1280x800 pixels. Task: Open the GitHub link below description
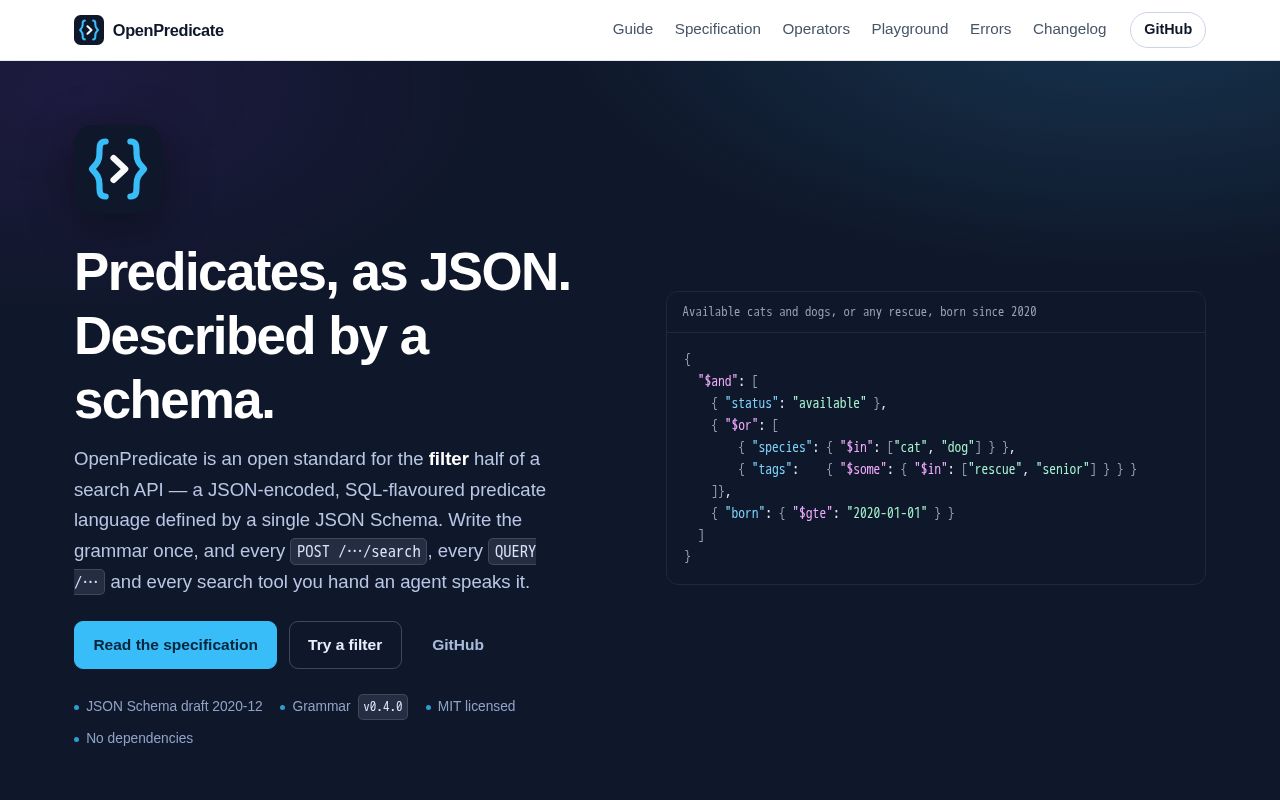(458, 645)
